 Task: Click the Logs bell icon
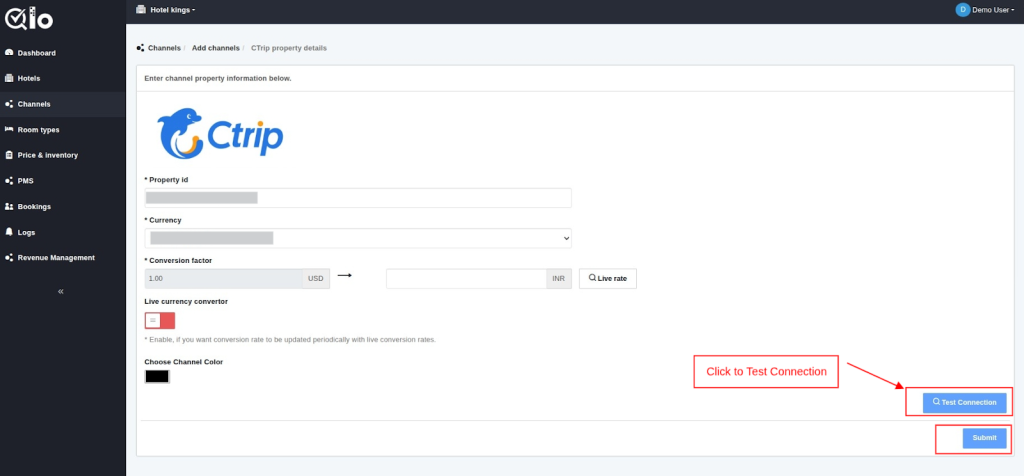coord(9,232)
